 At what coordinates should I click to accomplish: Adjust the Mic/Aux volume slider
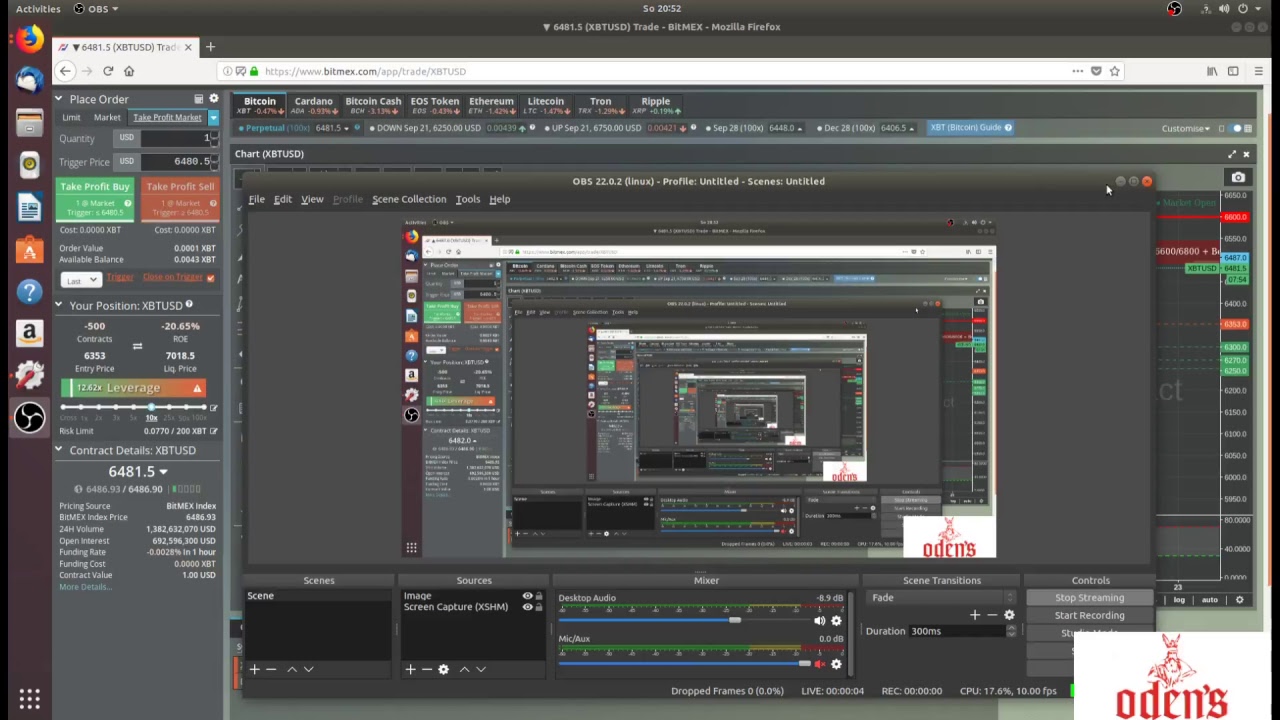click(x=804, y=664)
